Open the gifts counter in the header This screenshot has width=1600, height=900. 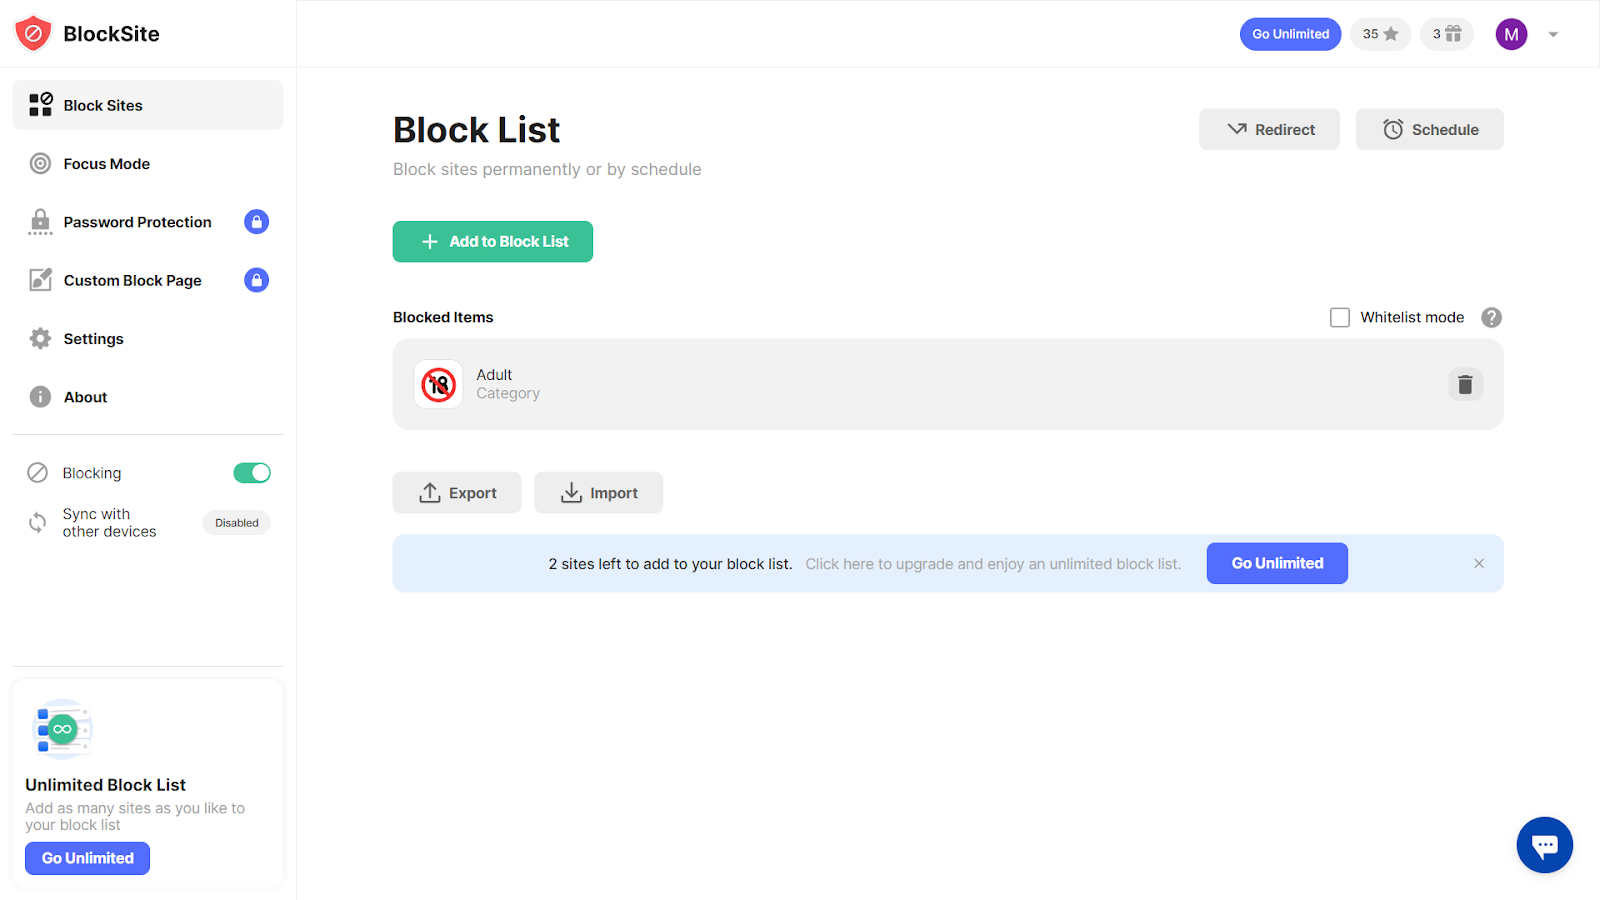point(1446,33)
